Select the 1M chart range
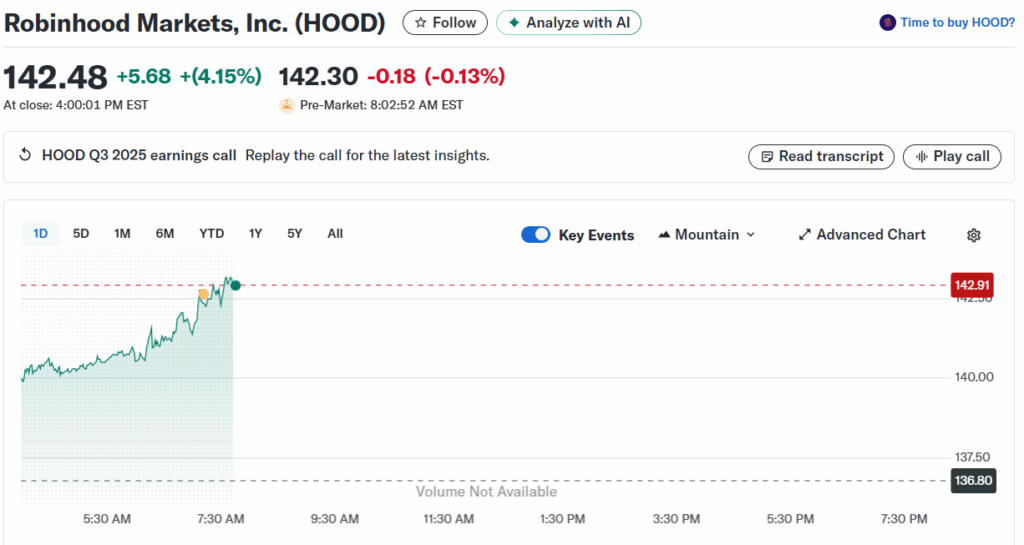This screenshot has height=545, width=1024. tap(122, 234)
